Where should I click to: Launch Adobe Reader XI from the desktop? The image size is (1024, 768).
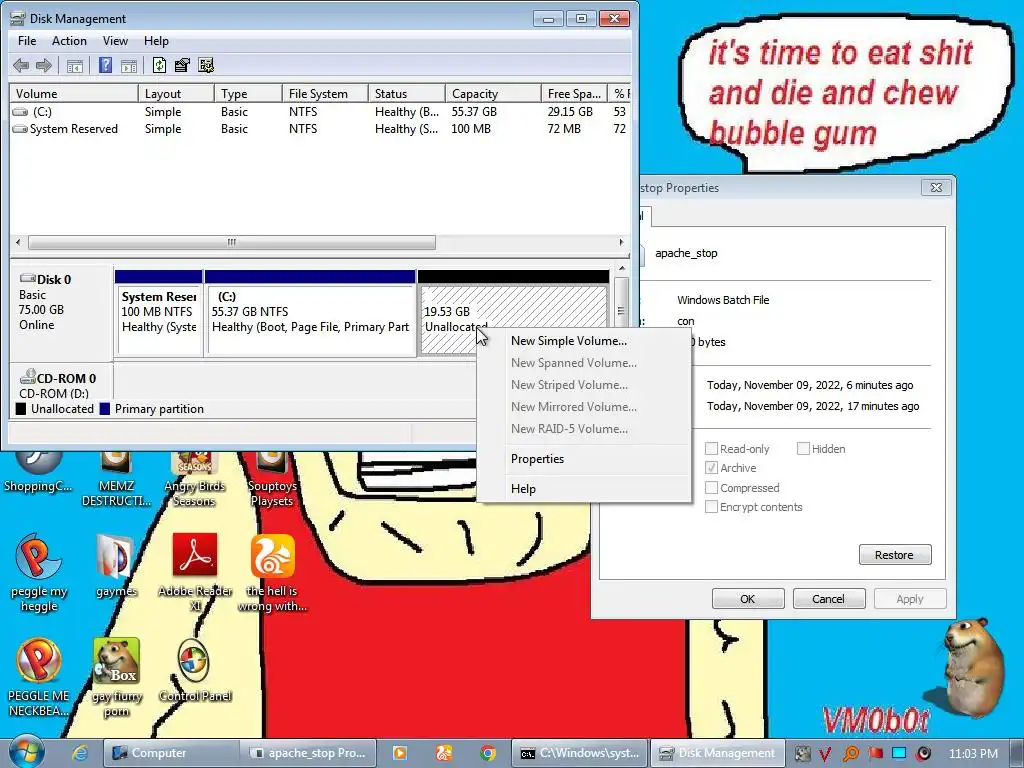(x=195, y=572)
